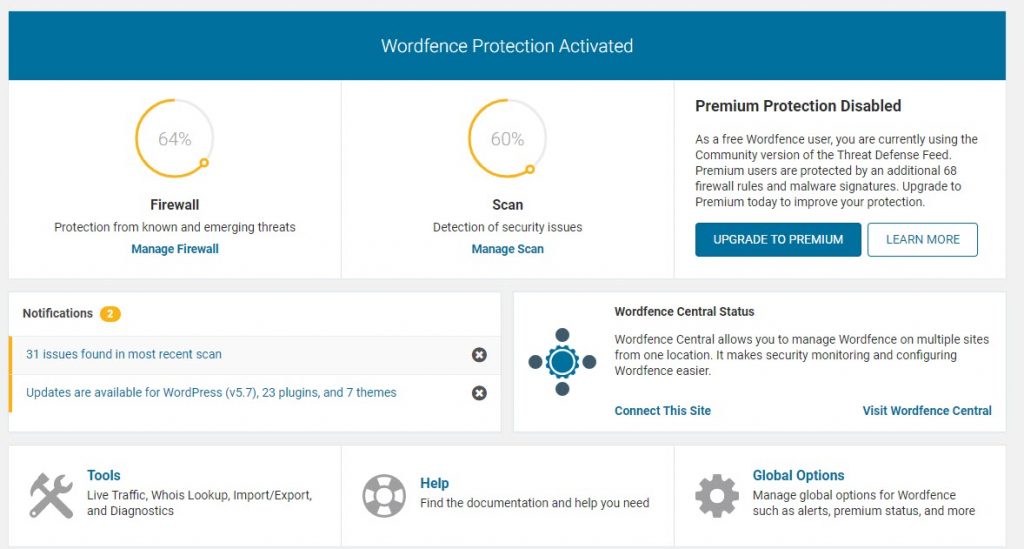The height and width of the screenshot is (549, 1024).
Task: Open the WordPress updates available notice
Action: [x=211, y=392]
